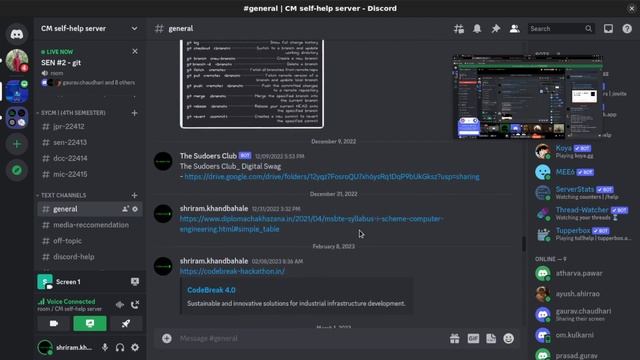This screenshot has width=640, height=360.
Task: Disconnect from voice call icon
Action: click(135, 304)
